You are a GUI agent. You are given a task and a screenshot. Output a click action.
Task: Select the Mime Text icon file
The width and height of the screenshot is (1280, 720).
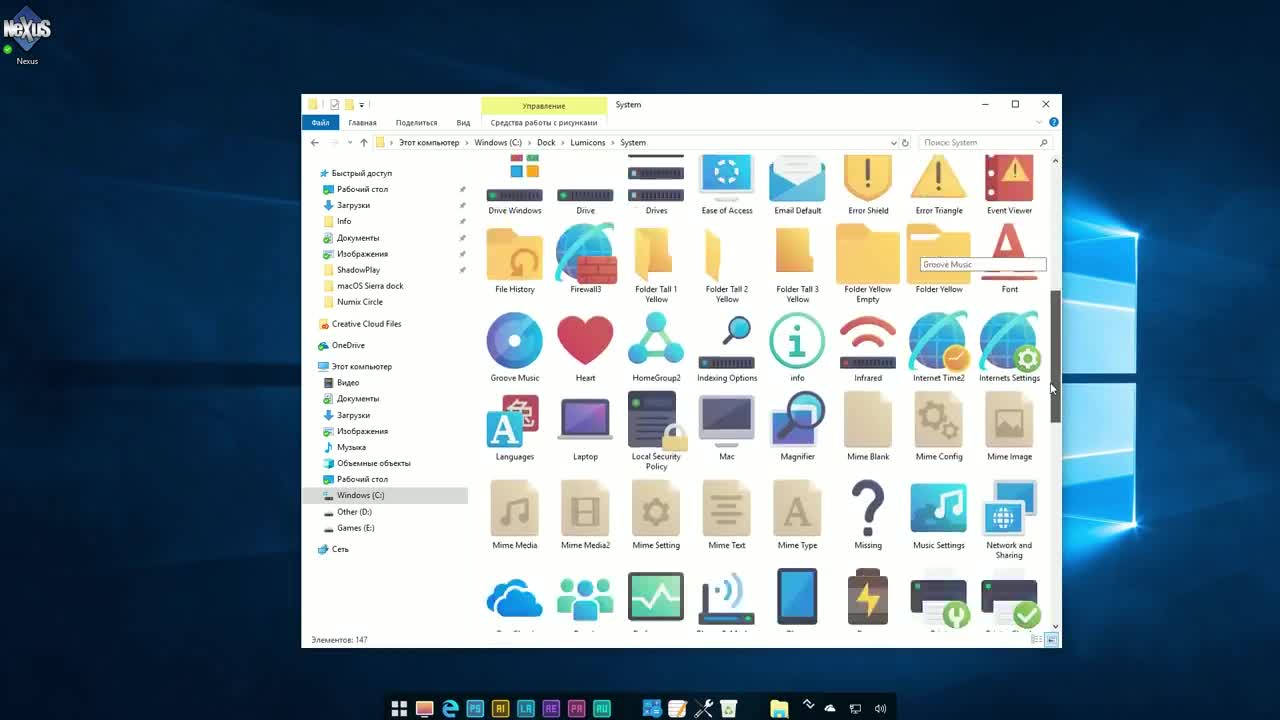pos(727,514)
